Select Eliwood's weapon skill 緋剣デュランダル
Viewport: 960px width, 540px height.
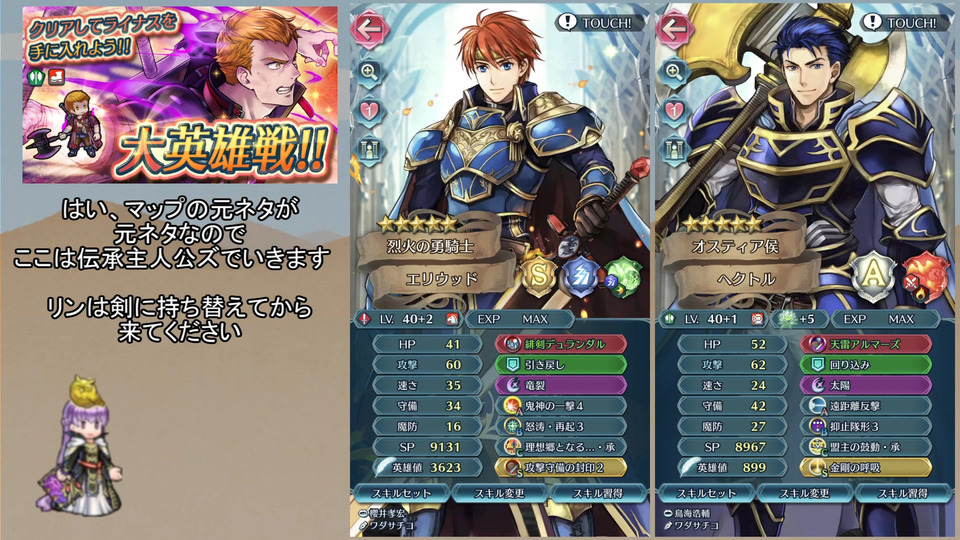(x=561, y=344)
